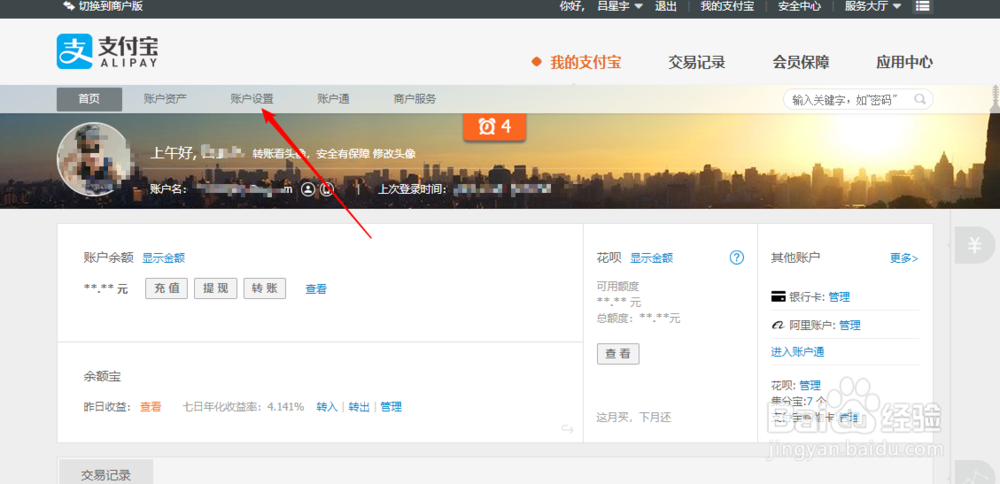This screenshot has height=484, width=1000.
Task: Click 管理 next to 阿里账户
Action: click(849, 325)
